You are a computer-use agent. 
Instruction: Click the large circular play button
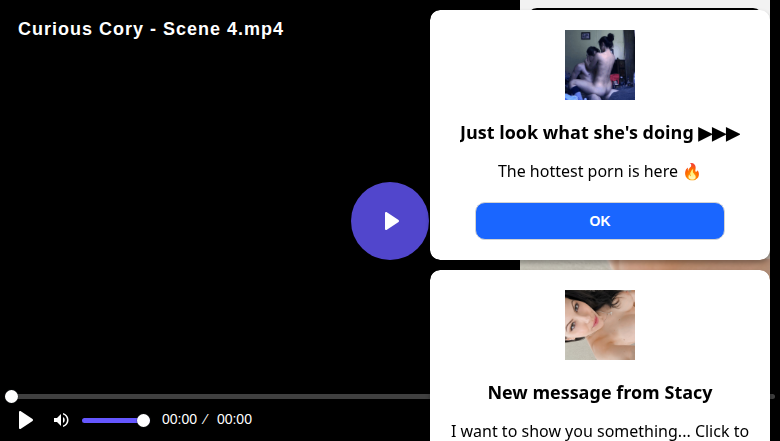click(x=390, y=221)
